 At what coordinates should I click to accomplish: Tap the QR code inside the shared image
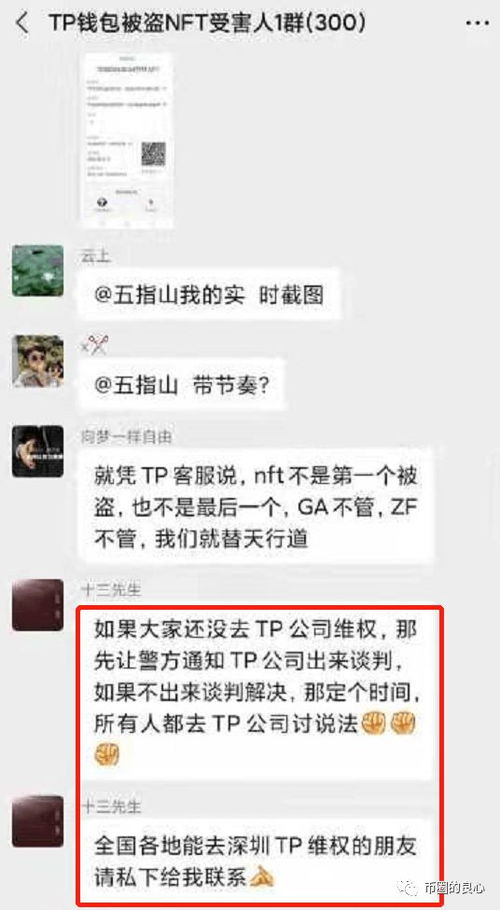click(153, 154)
